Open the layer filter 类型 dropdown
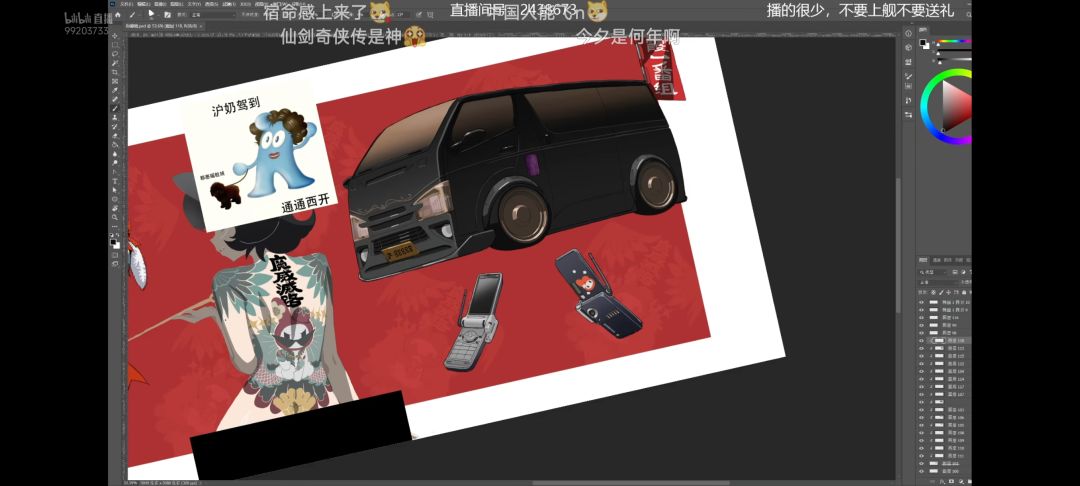Screen dimensions: 1080x486 click(x=933, y=272)
